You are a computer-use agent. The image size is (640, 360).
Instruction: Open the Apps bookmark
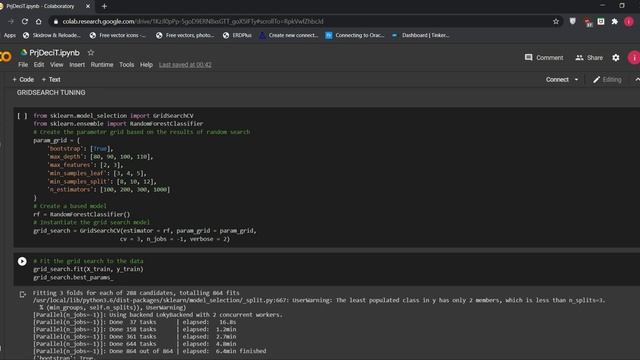(9, 36)
